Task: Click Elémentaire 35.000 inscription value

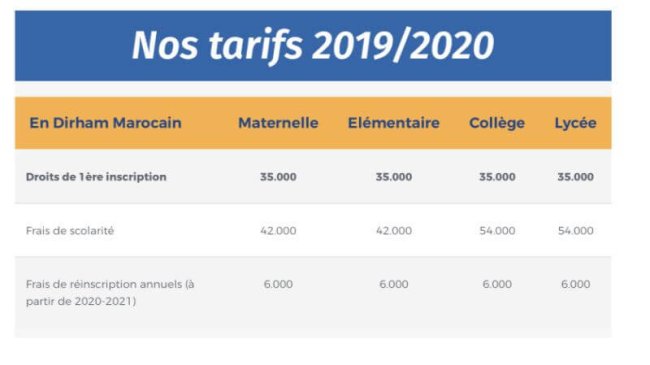Action: 394,177
